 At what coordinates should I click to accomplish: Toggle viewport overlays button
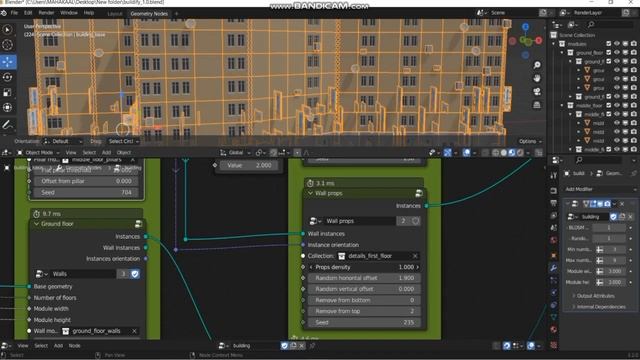pos(467,153)
